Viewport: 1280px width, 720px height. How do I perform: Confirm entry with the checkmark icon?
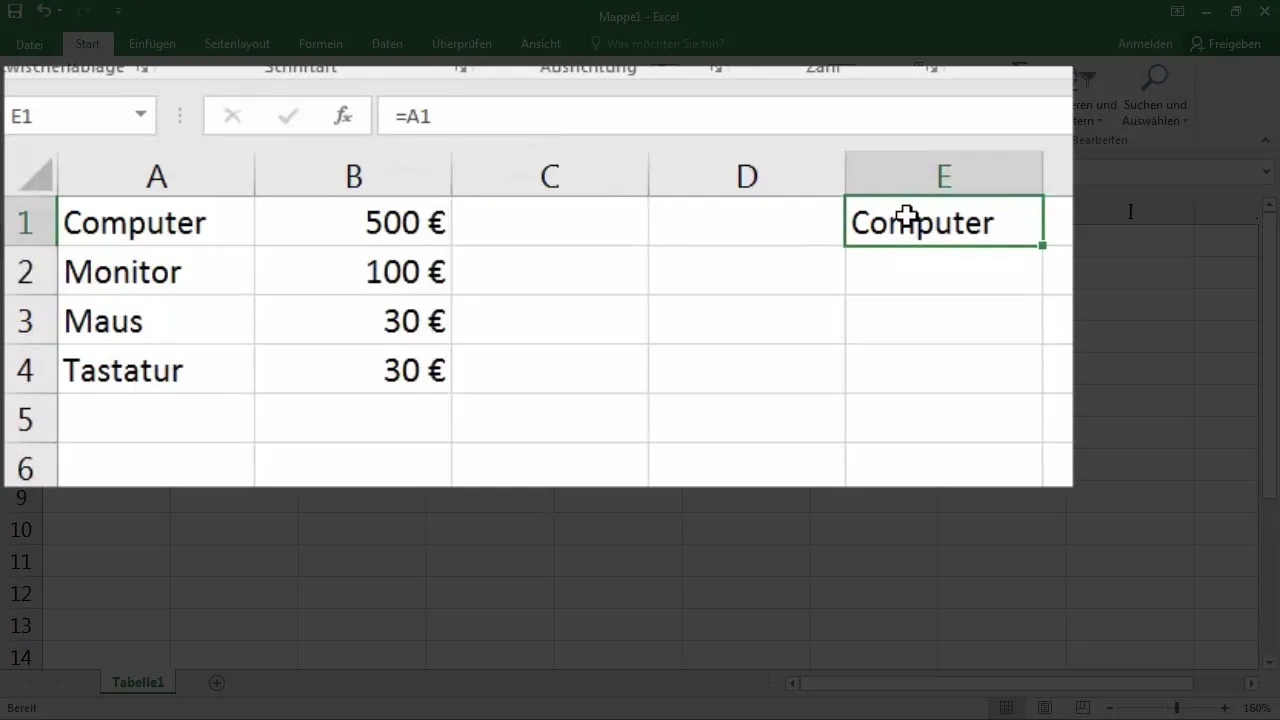(288, 116)
